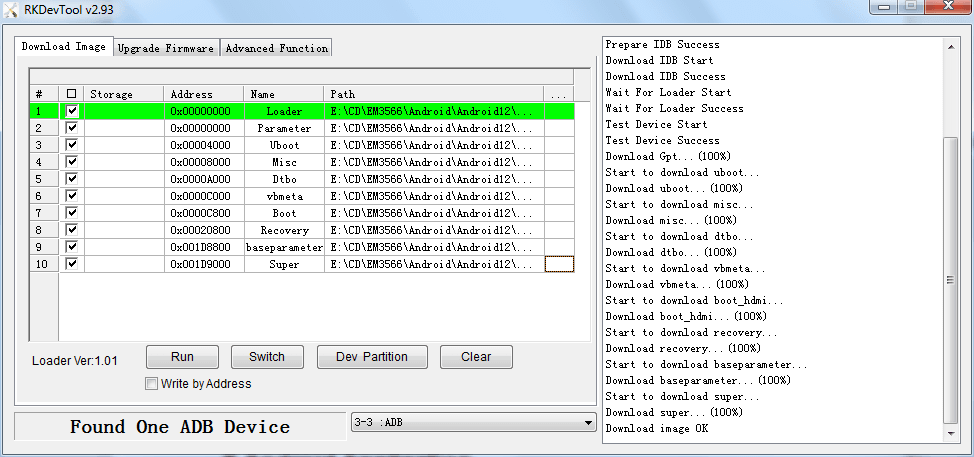Enable Write by Address option
This screenshot has width=974, height=457.
pyautogui.click(x=152, y=383)
